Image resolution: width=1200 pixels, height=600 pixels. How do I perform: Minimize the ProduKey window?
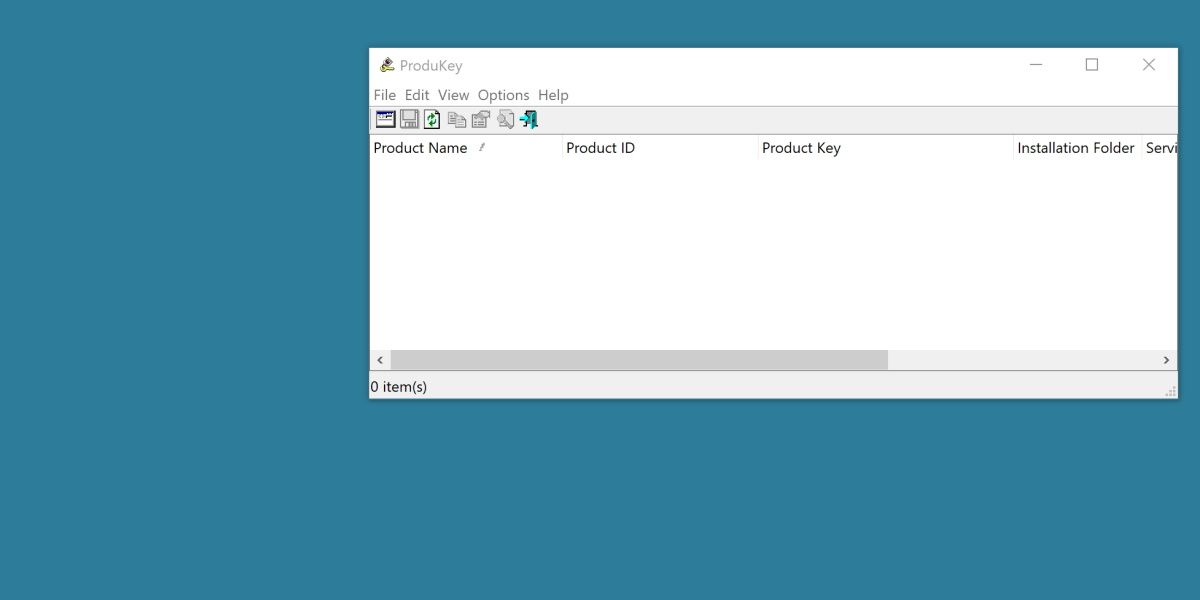click(1036, 65)
